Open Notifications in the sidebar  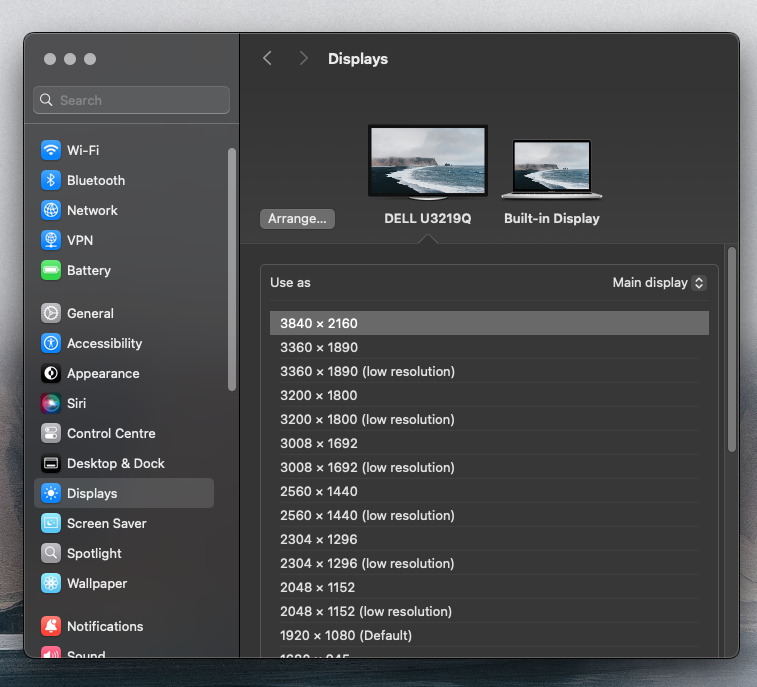105,626
